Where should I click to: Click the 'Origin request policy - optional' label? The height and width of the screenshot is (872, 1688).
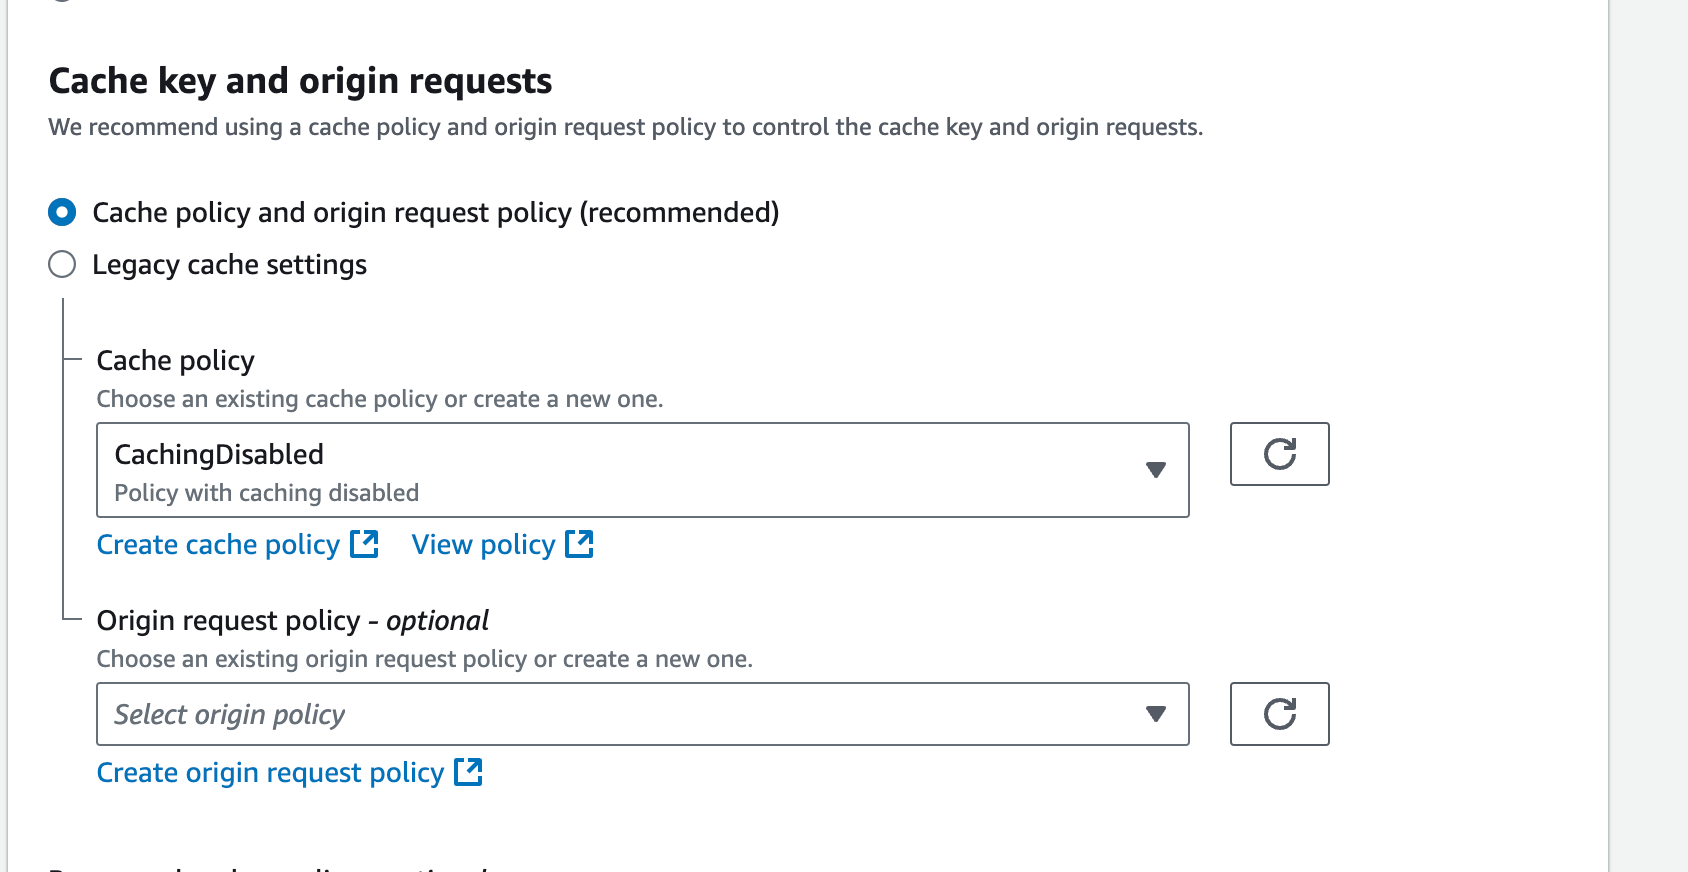292,621
